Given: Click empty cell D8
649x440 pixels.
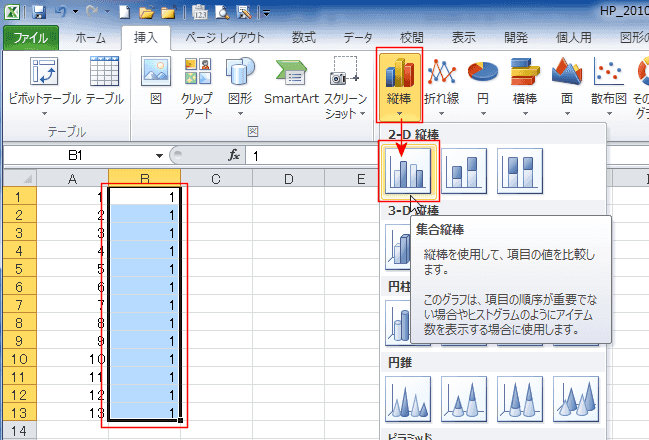Looking at the screenshot, I should 288,323.
